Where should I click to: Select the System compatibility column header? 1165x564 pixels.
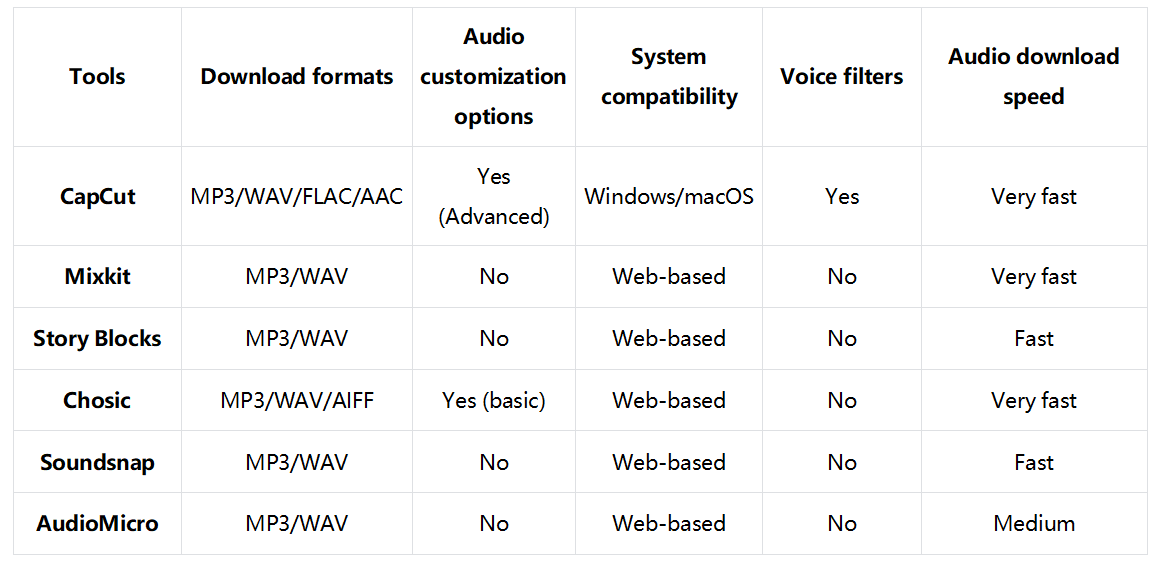coord(669,77)
